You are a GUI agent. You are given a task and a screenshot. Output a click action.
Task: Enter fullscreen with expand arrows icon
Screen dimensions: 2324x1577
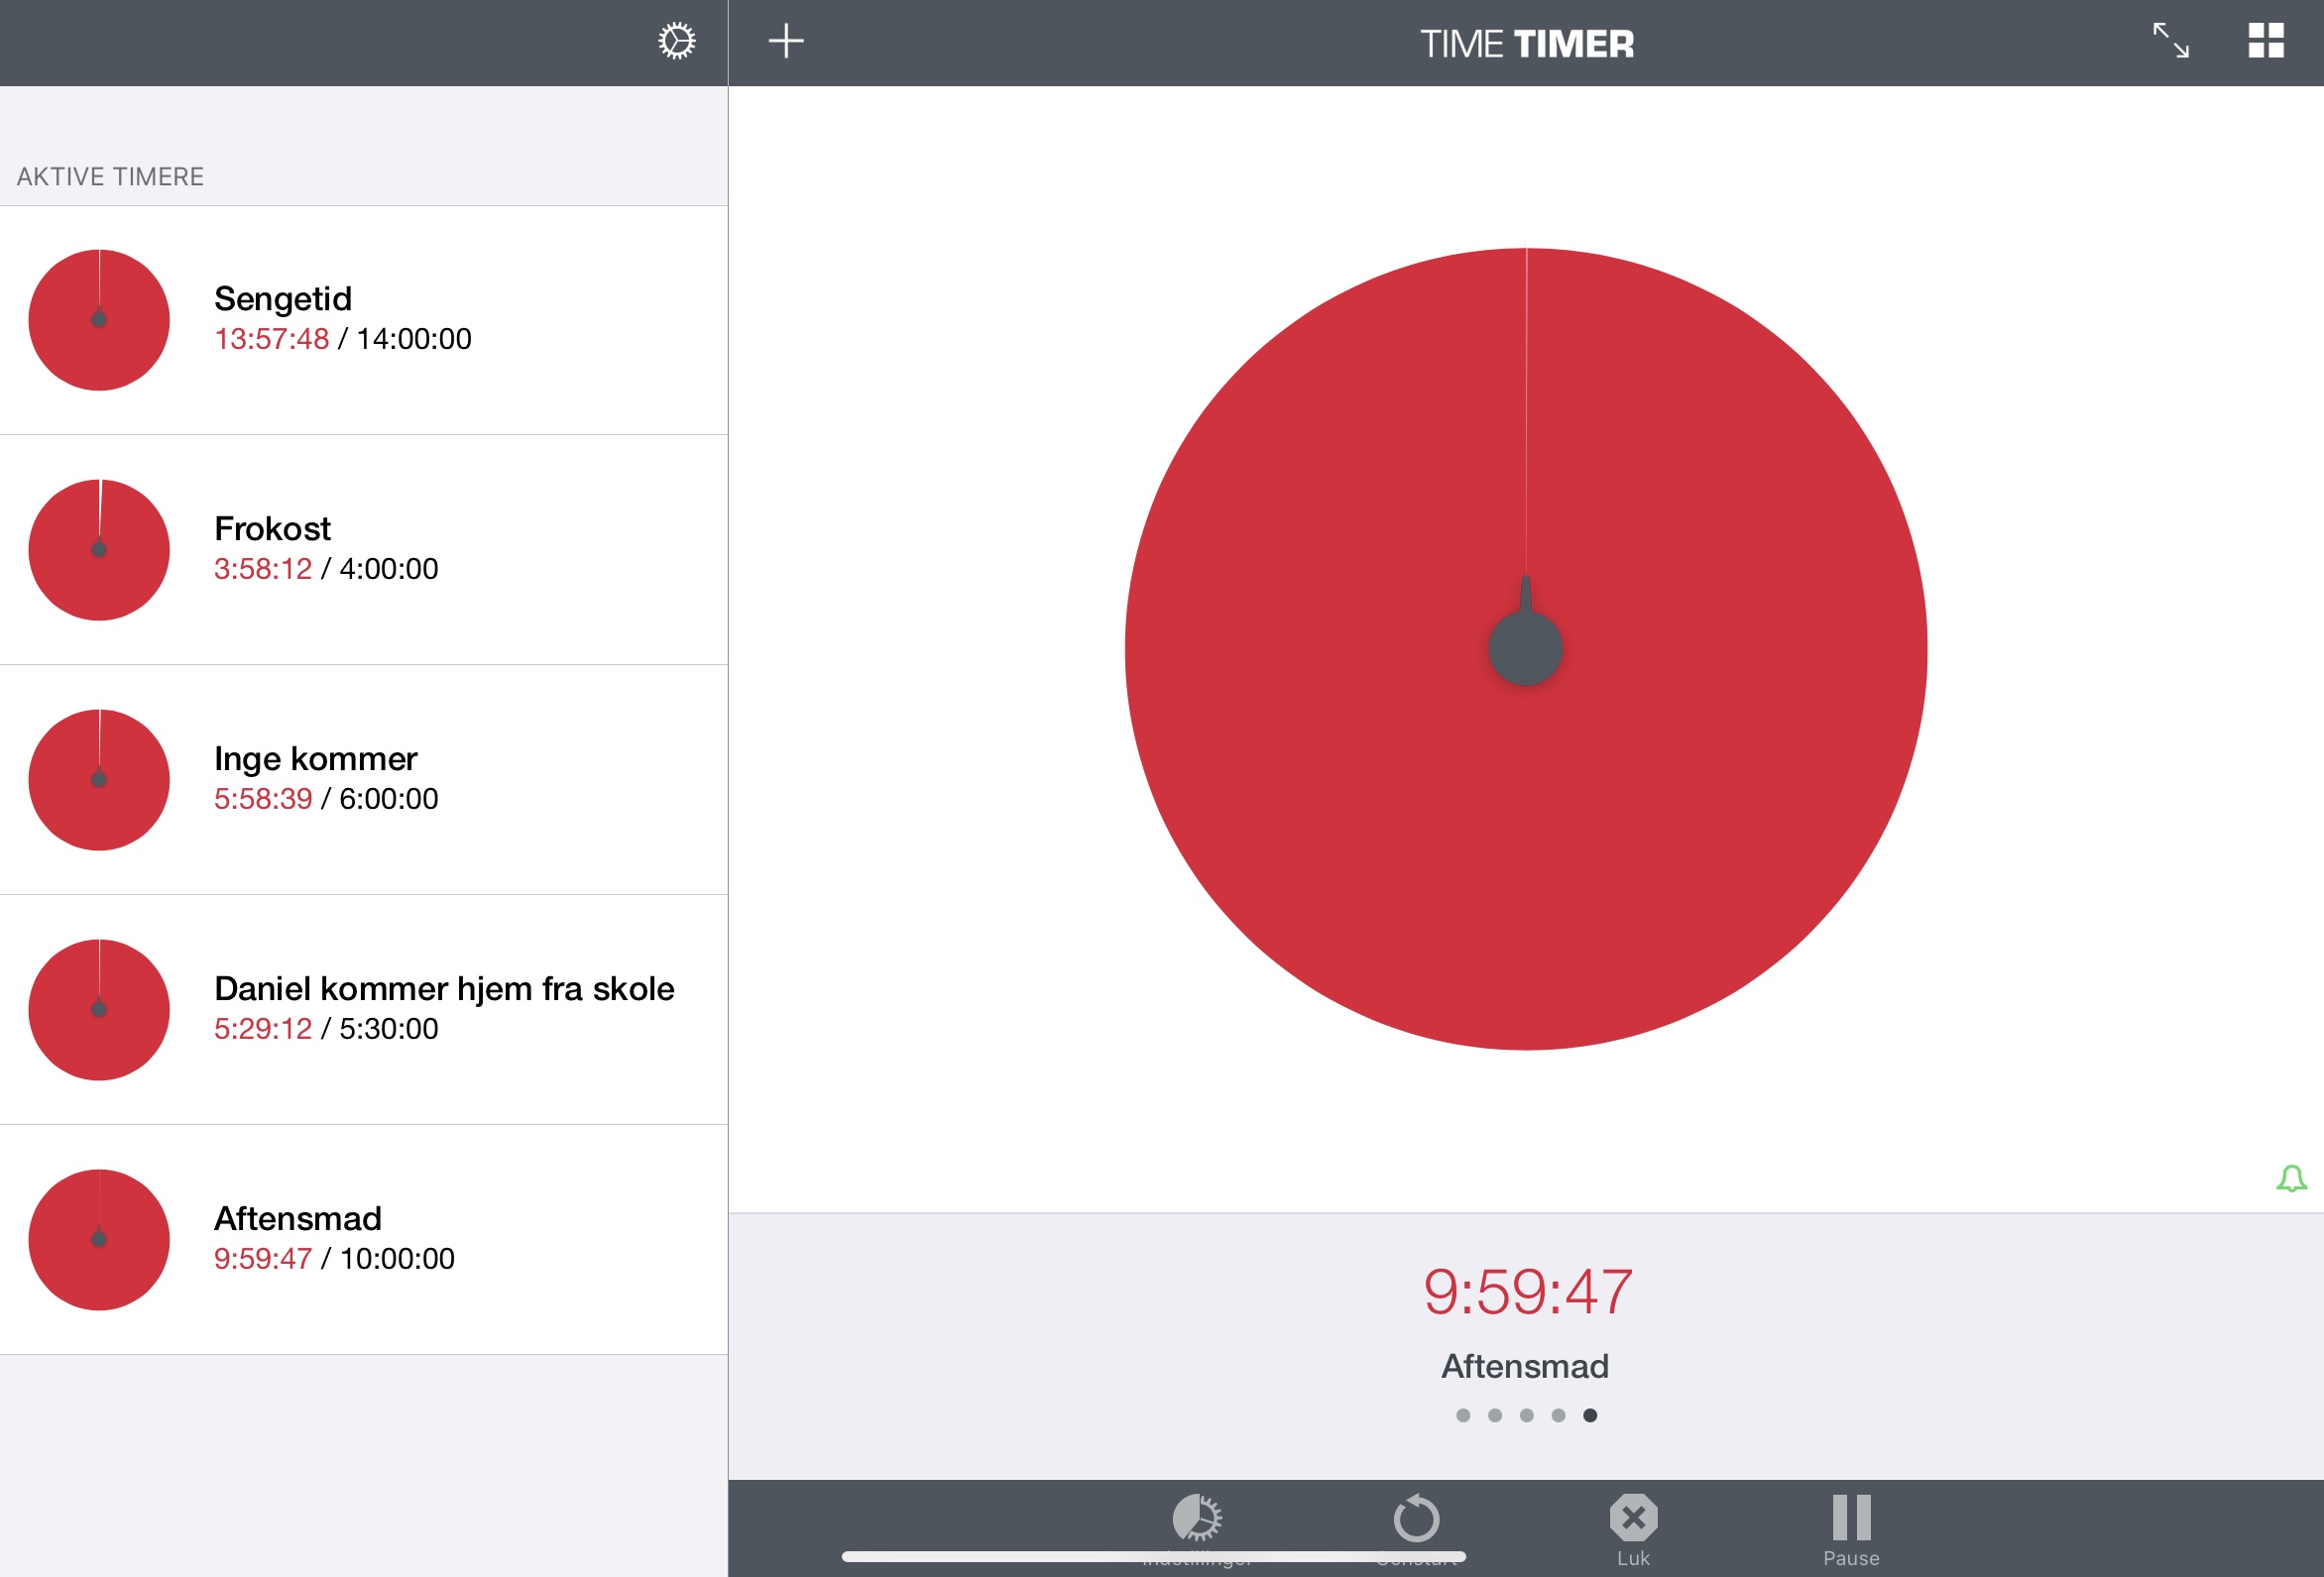coord(2171,41)
